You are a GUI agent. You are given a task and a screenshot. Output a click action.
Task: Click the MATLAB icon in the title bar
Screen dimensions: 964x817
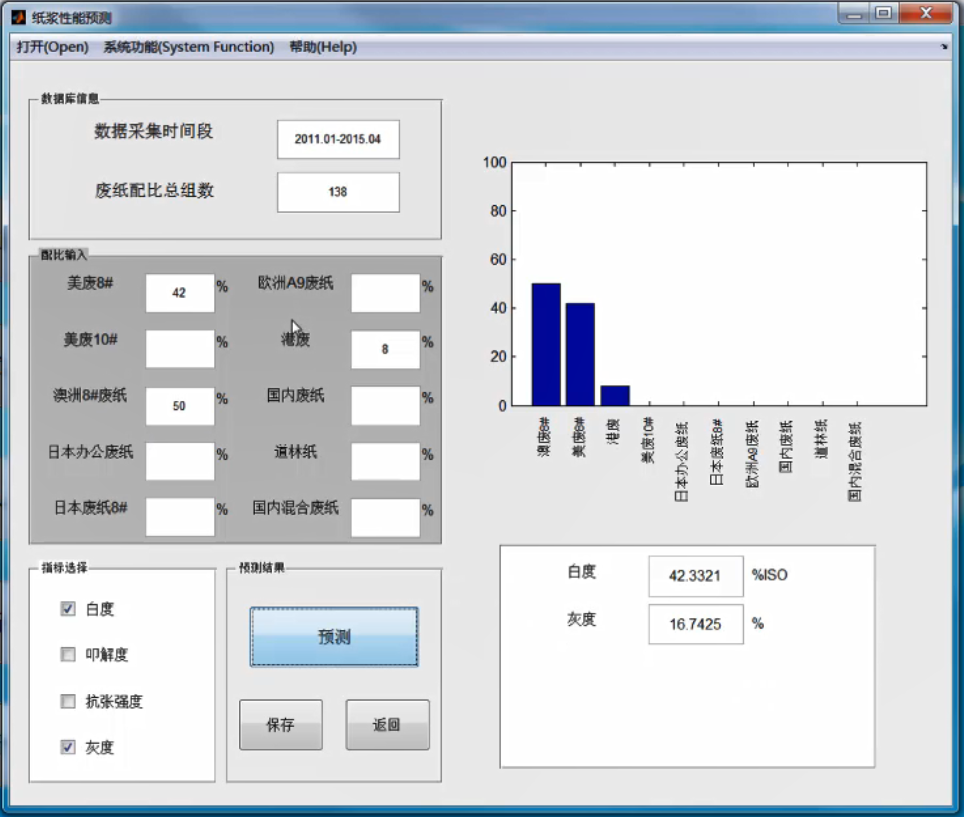click(18, 17)
